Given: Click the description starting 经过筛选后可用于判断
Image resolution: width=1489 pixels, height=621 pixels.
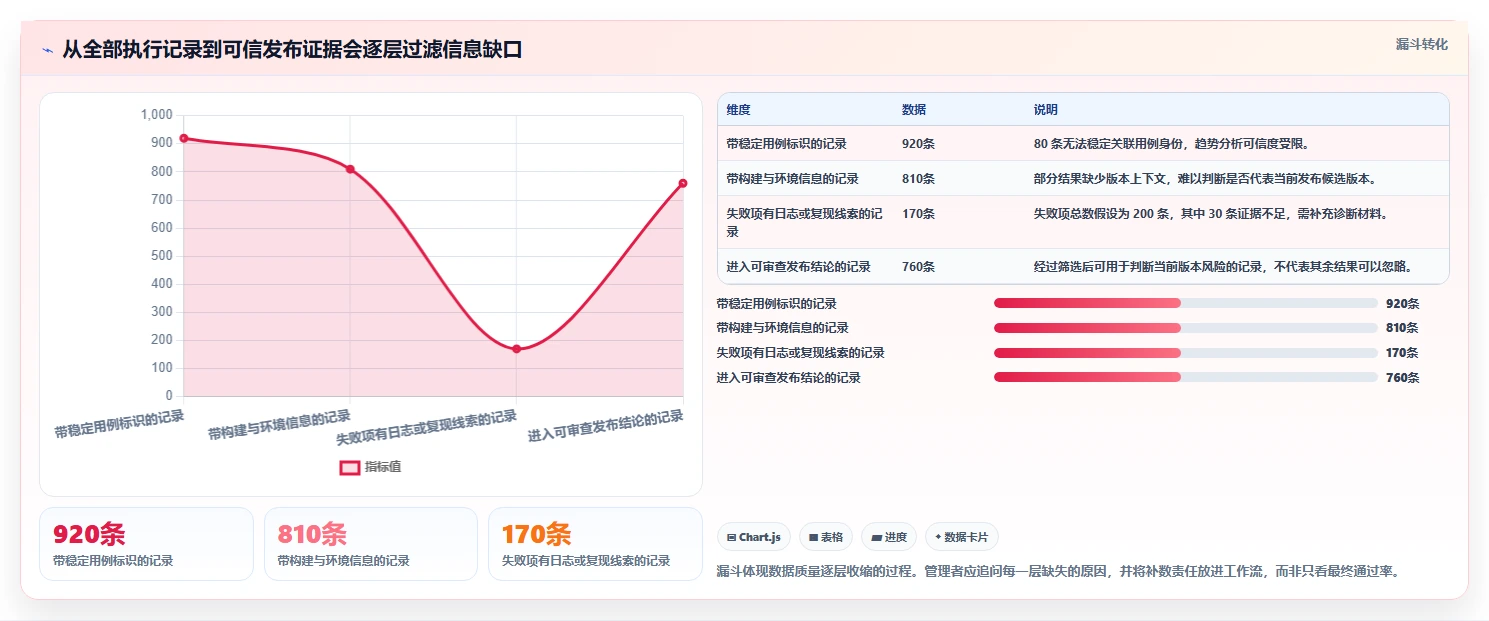Looking at the screenshot, I should coord(1223,267).
